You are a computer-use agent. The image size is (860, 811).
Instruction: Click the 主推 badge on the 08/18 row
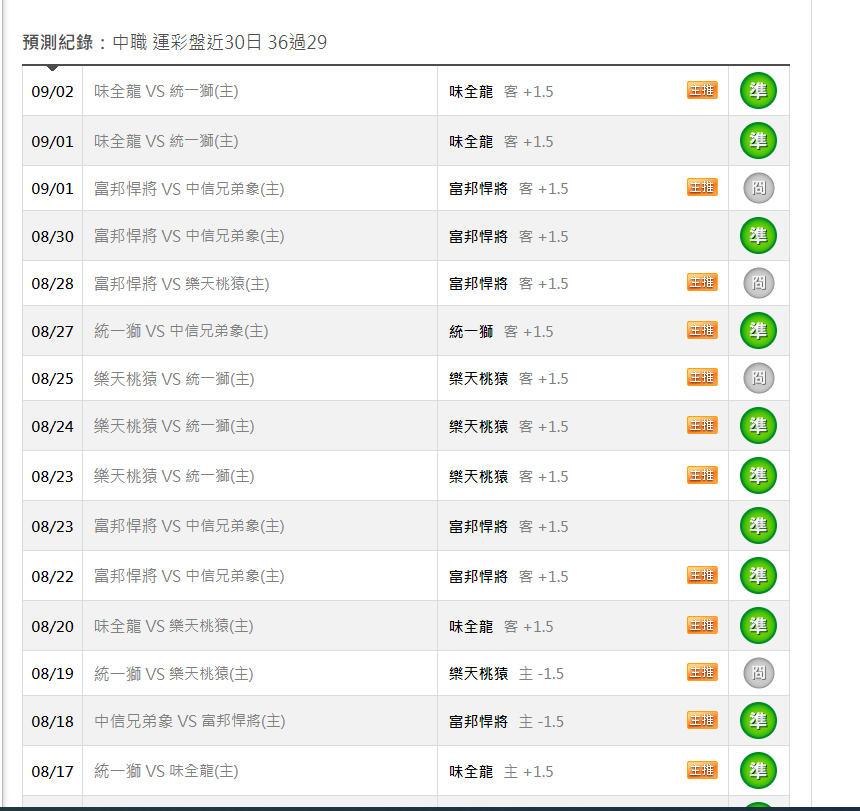pyautogui.click(x=702, y=720)
